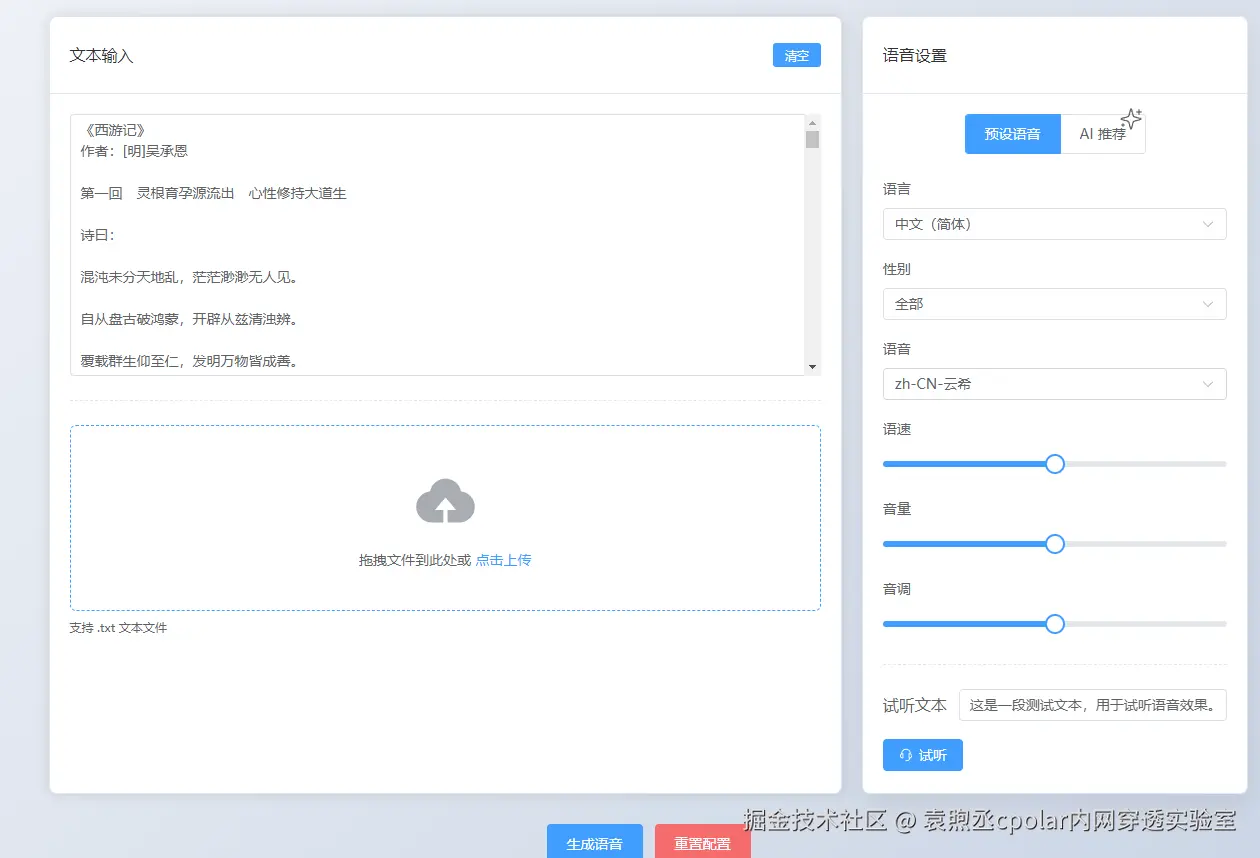Switch to the 预设语音 tab
This screenshot has width=1260, height=858.
click(x=1012, y=134)
